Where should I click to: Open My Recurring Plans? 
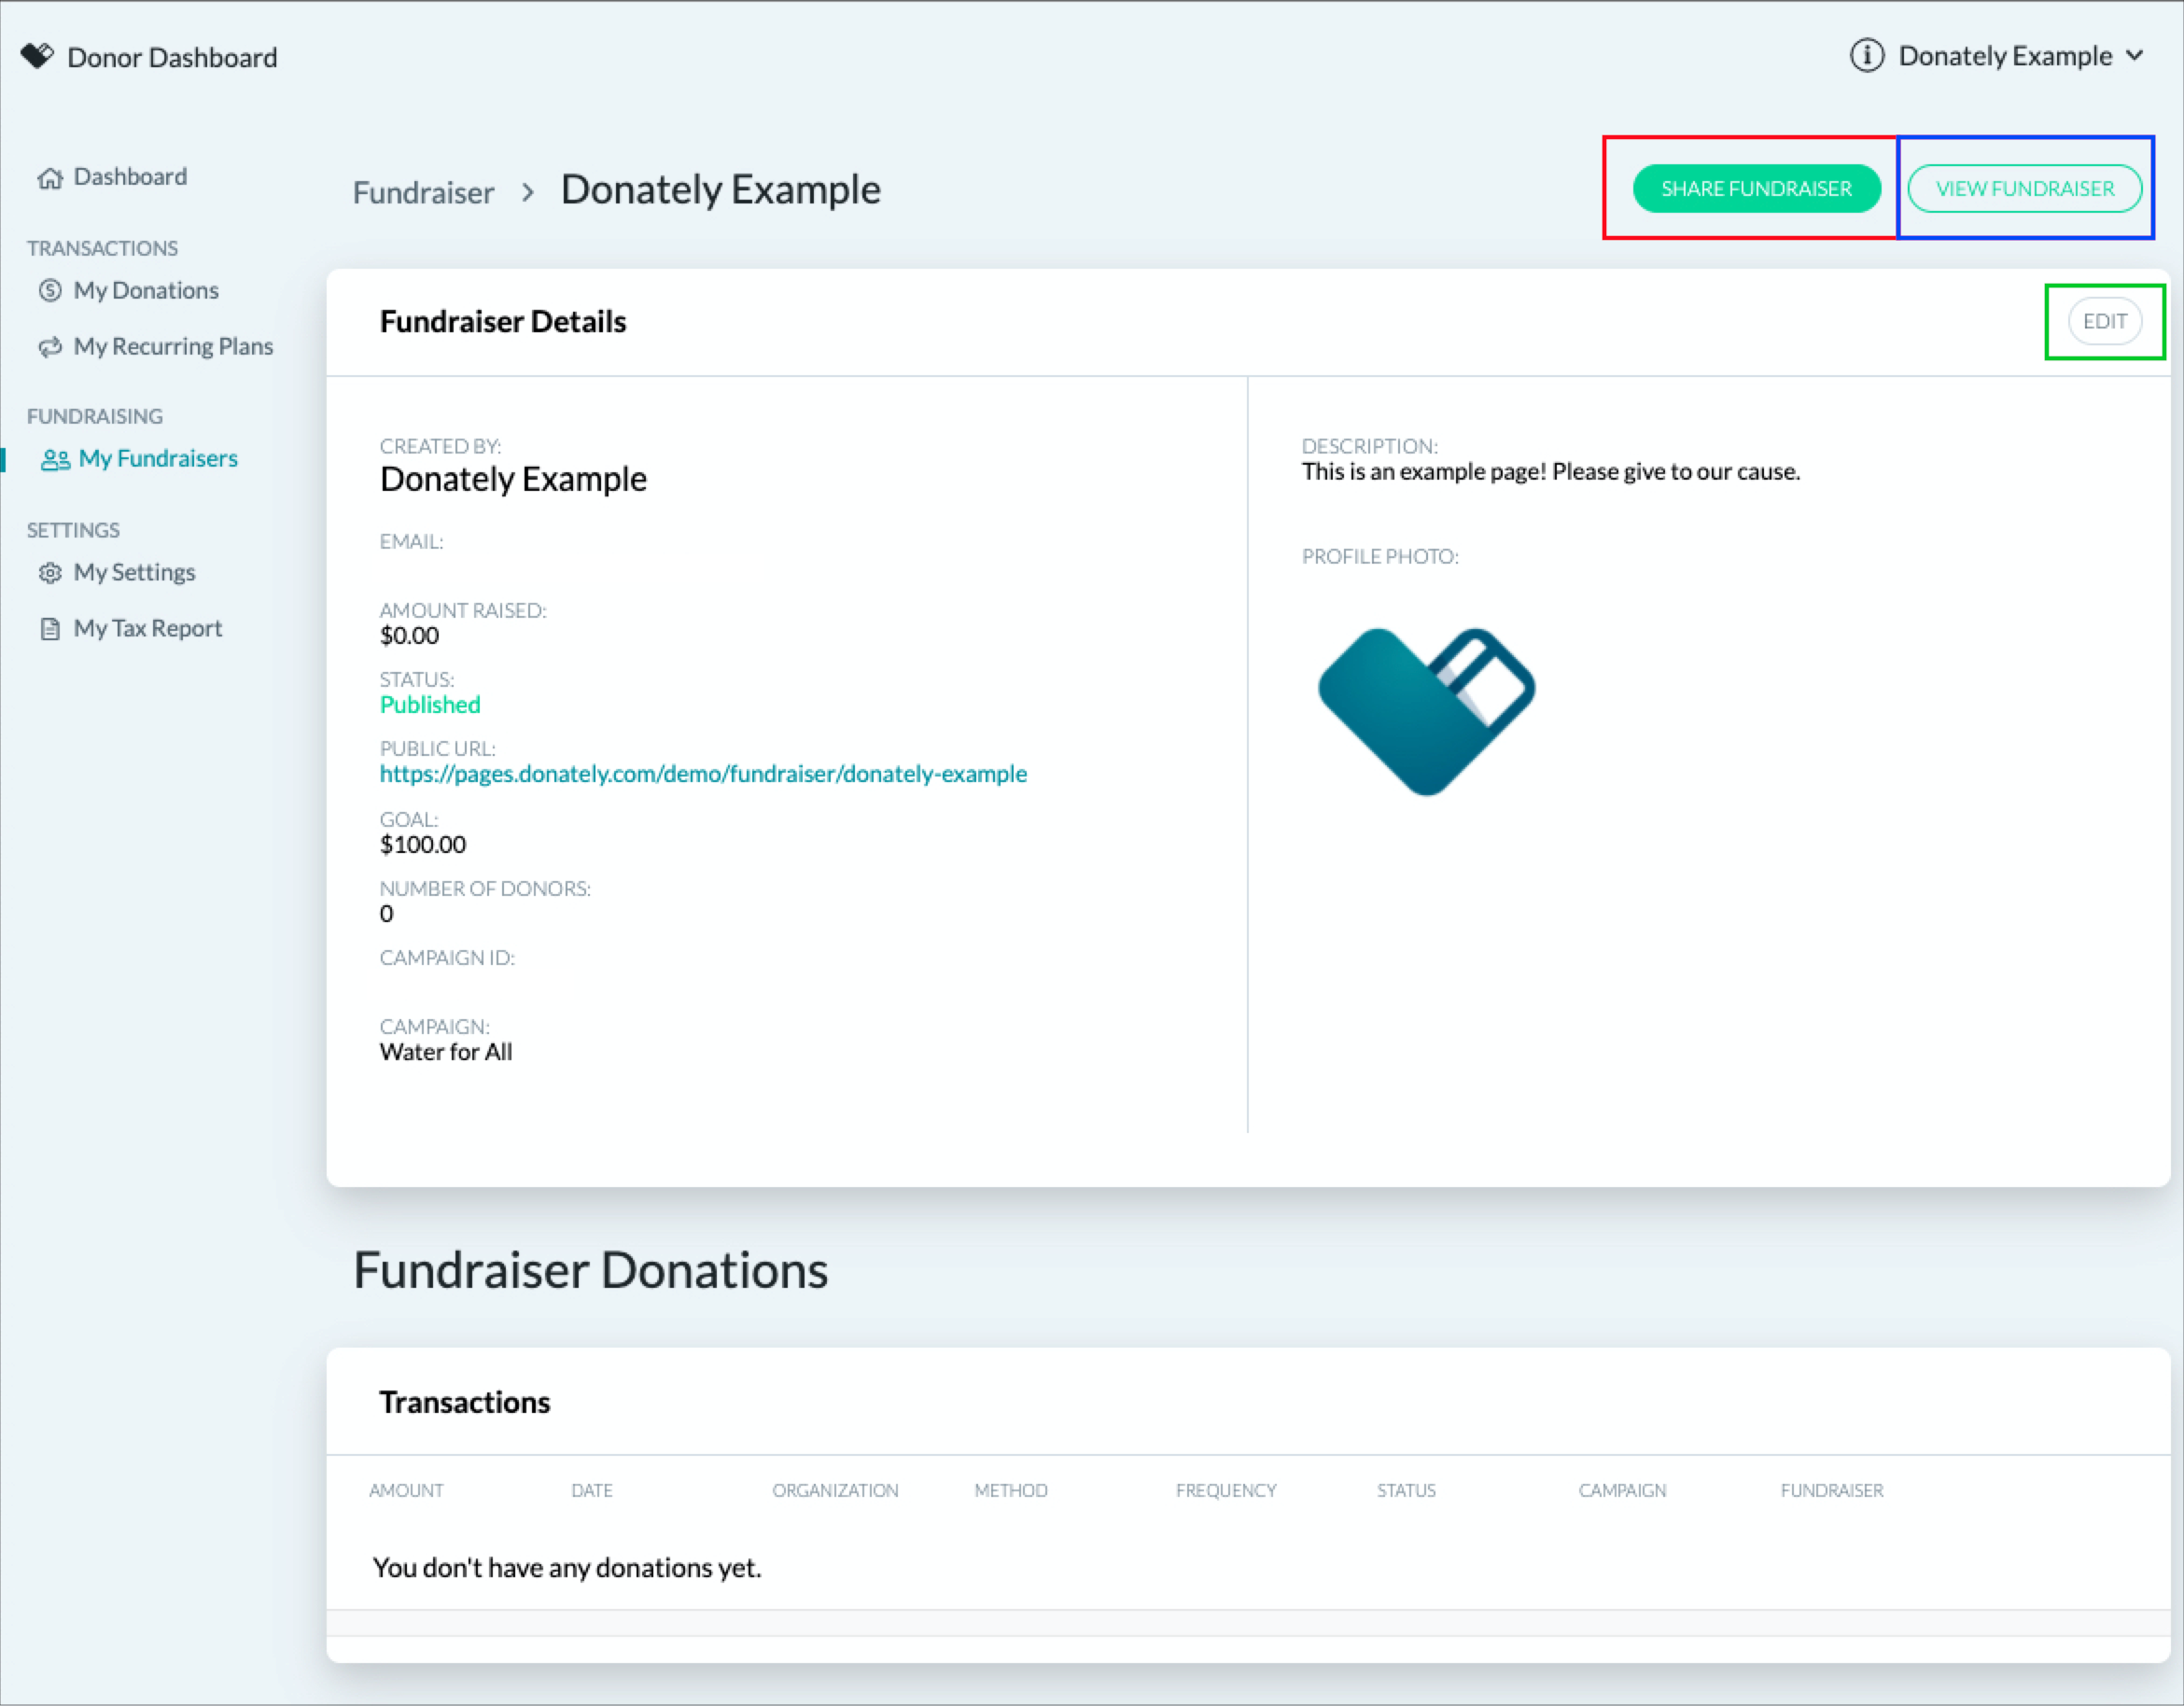tap(173, 347)
